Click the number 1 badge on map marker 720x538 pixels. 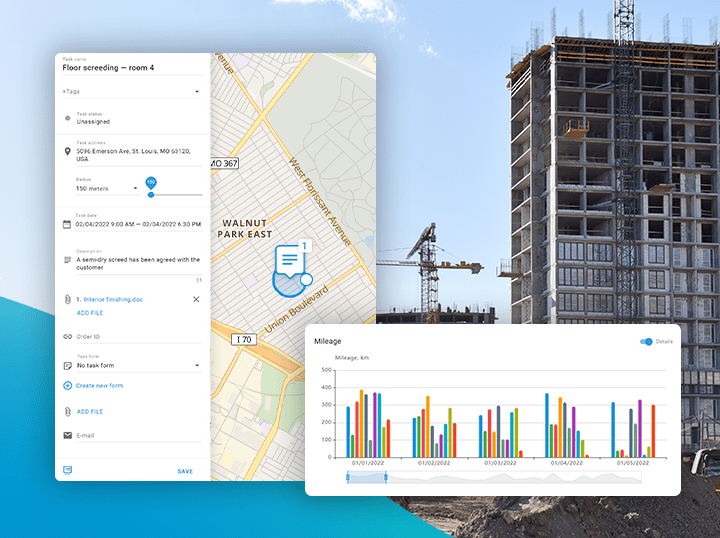[x=305, y=246]
